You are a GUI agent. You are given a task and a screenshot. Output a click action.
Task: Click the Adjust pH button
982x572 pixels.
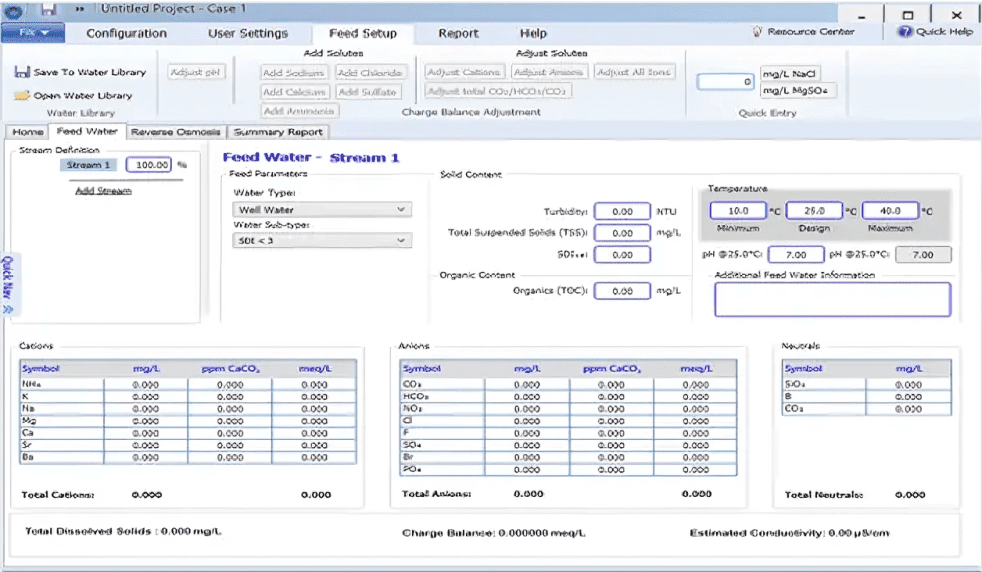click(x=195, y=72)
